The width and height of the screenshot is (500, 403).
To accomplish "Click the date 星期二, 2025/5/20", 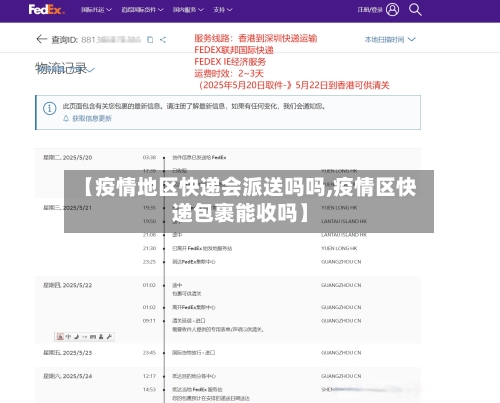I will point(68,157).
